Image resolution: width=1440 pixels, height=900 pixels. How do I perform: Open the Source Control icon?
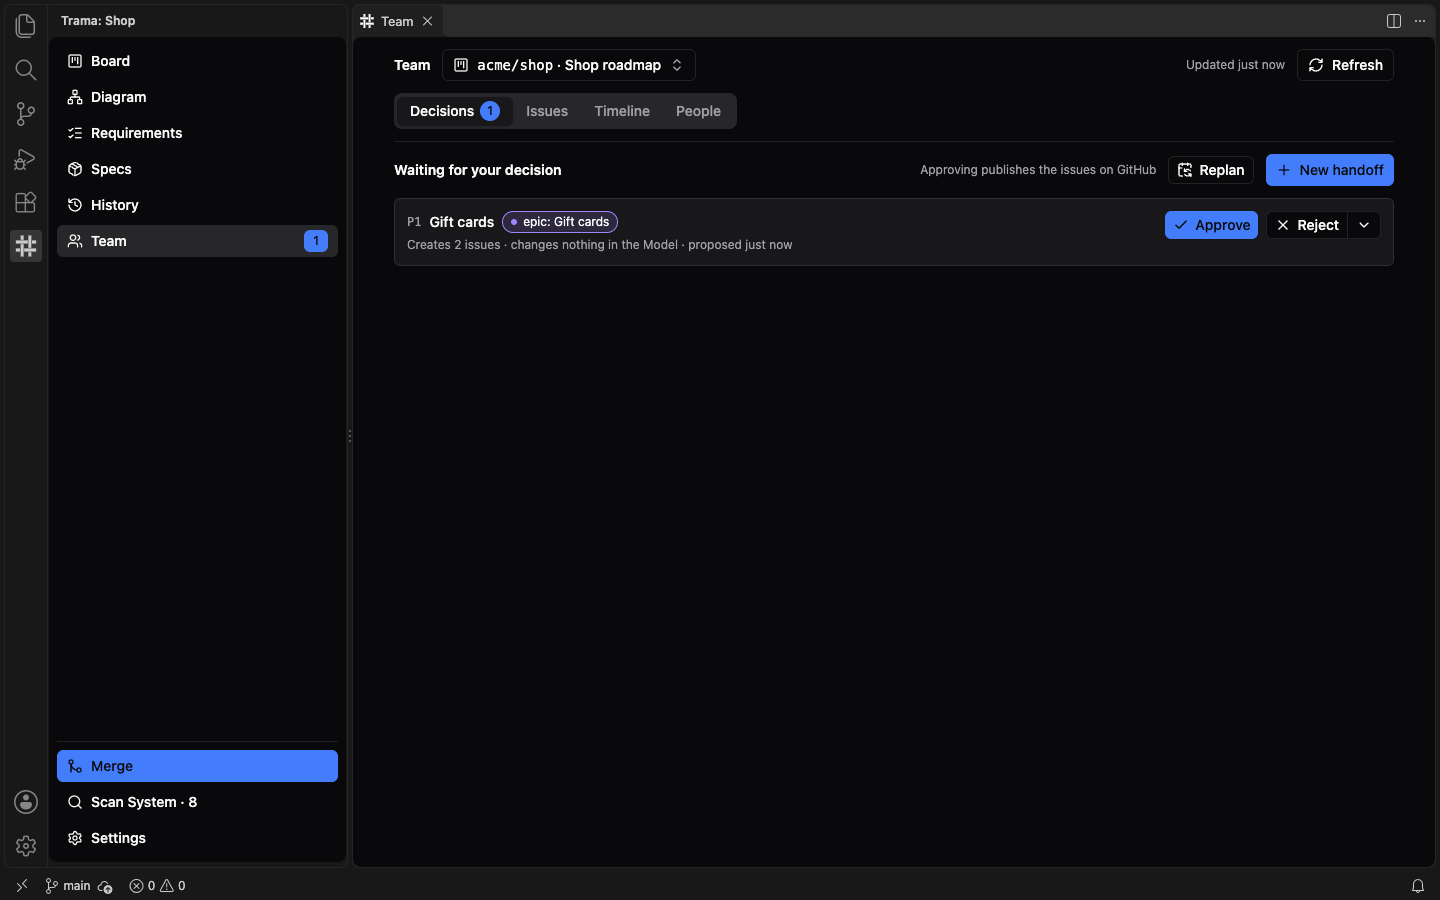click(x=26, y=114)
